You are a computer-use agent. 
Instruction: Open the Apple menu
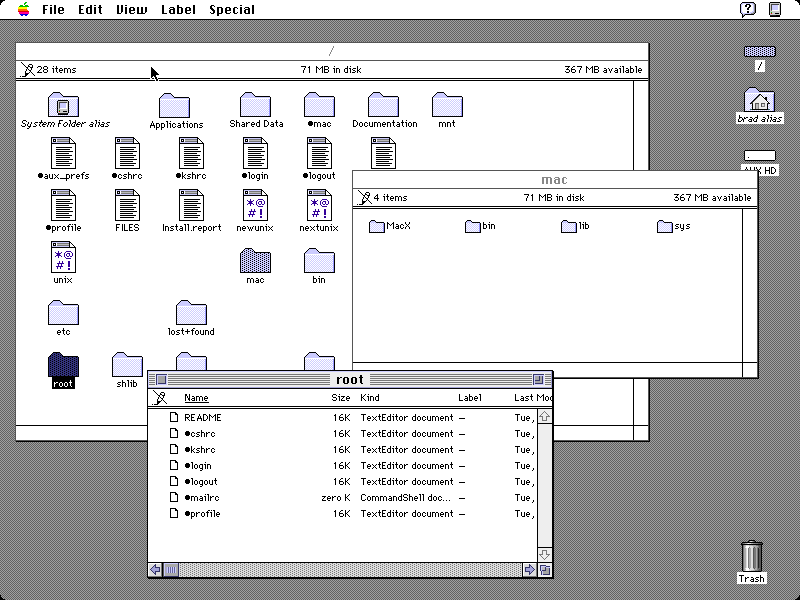23,9
